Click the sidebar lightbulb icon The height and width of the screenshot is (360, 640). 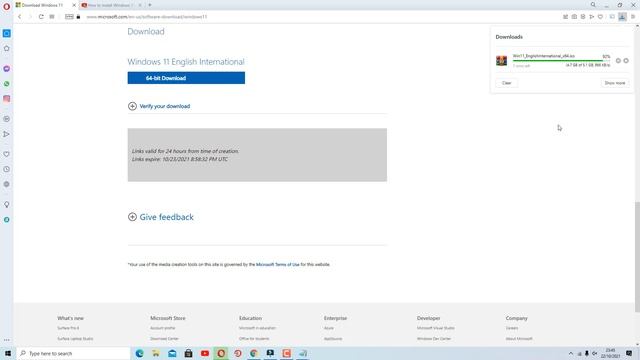7,204
